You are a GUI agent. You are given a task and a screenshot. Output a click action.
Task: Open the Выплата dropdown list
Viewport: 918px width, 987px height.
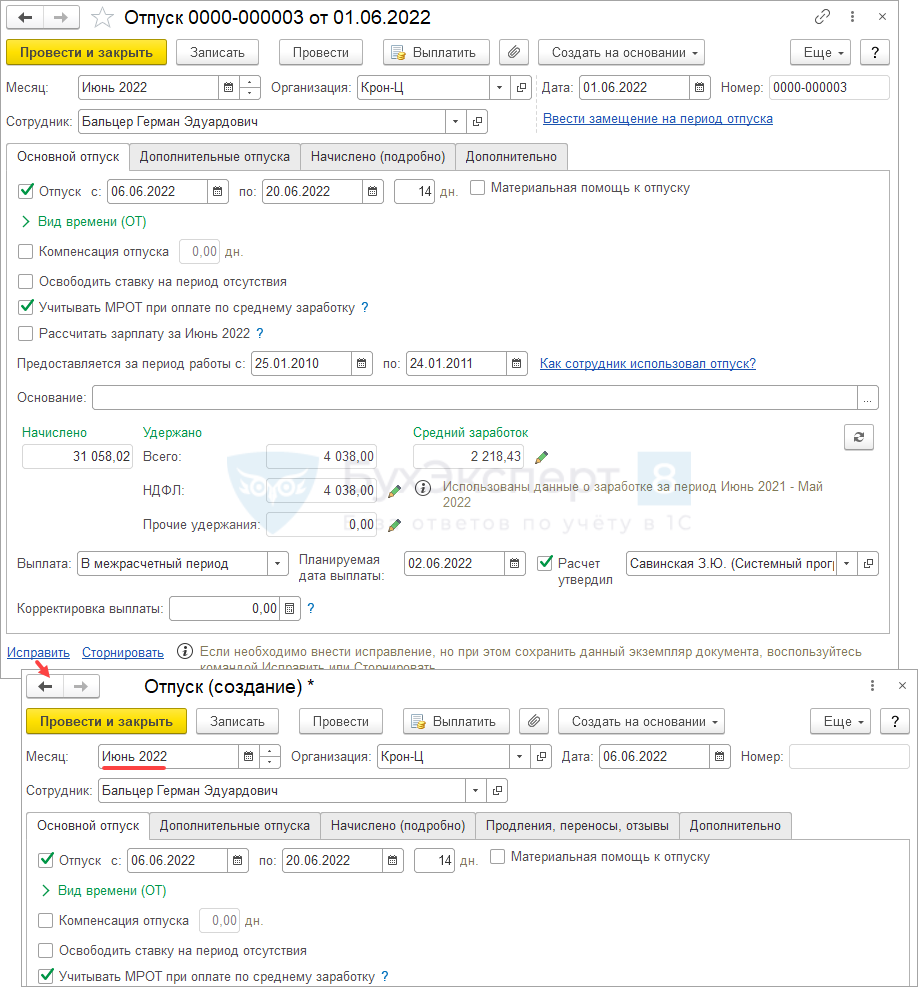(277, 564)
